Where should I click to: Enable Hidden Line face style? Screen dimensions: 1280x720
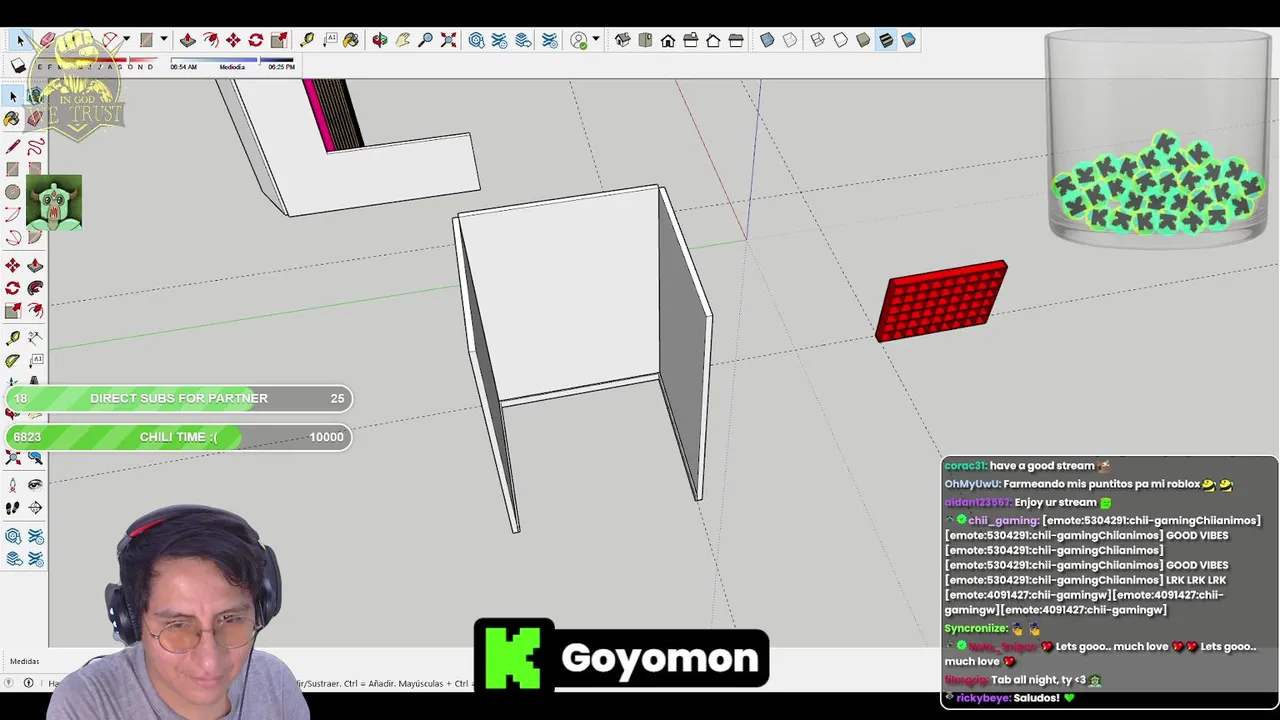[x=840, y=40]
